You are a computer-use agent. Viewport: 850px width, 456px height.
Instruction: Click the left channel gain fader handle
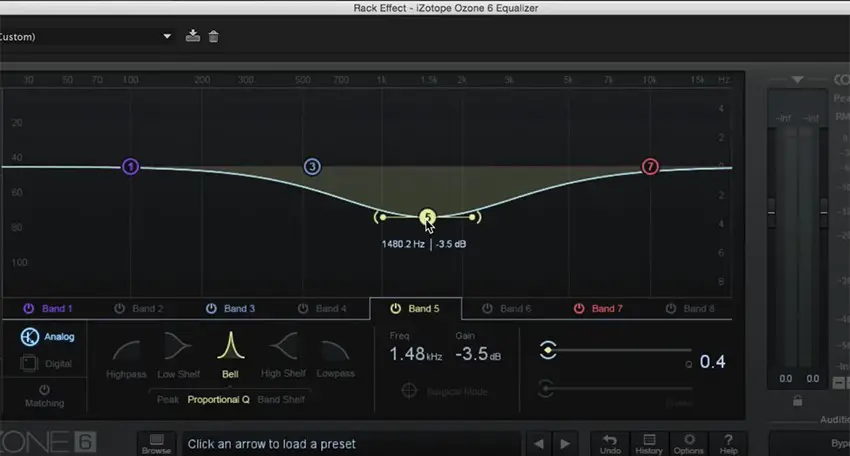tap(771, 213)
